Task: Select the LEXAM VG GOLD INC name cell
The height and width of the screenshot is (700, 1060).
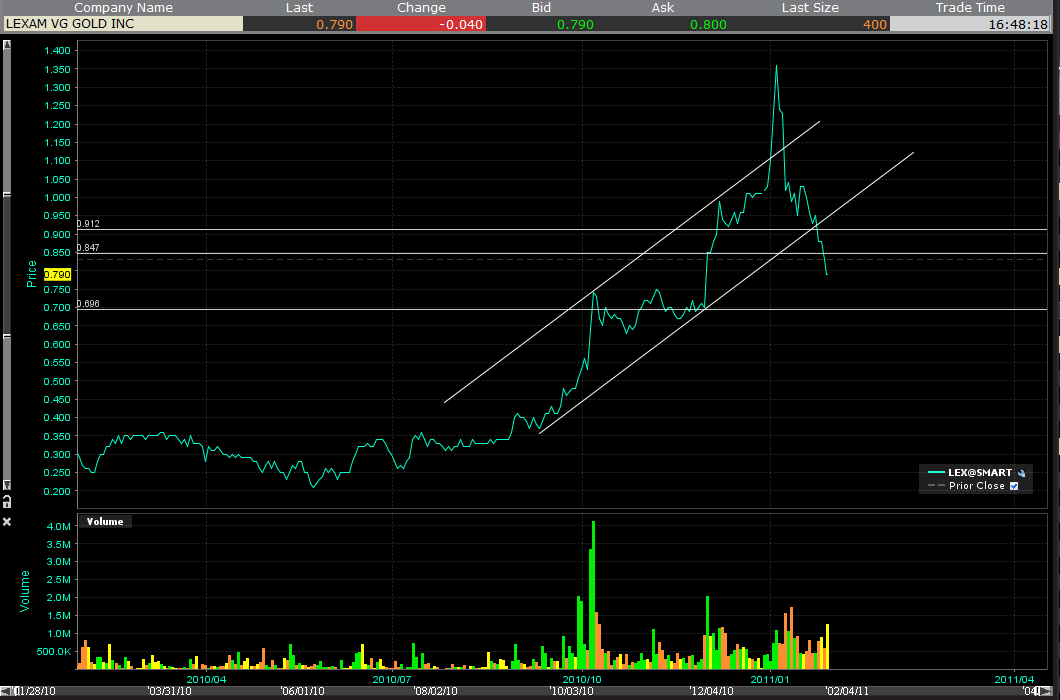Action: (x=123, y=24)
